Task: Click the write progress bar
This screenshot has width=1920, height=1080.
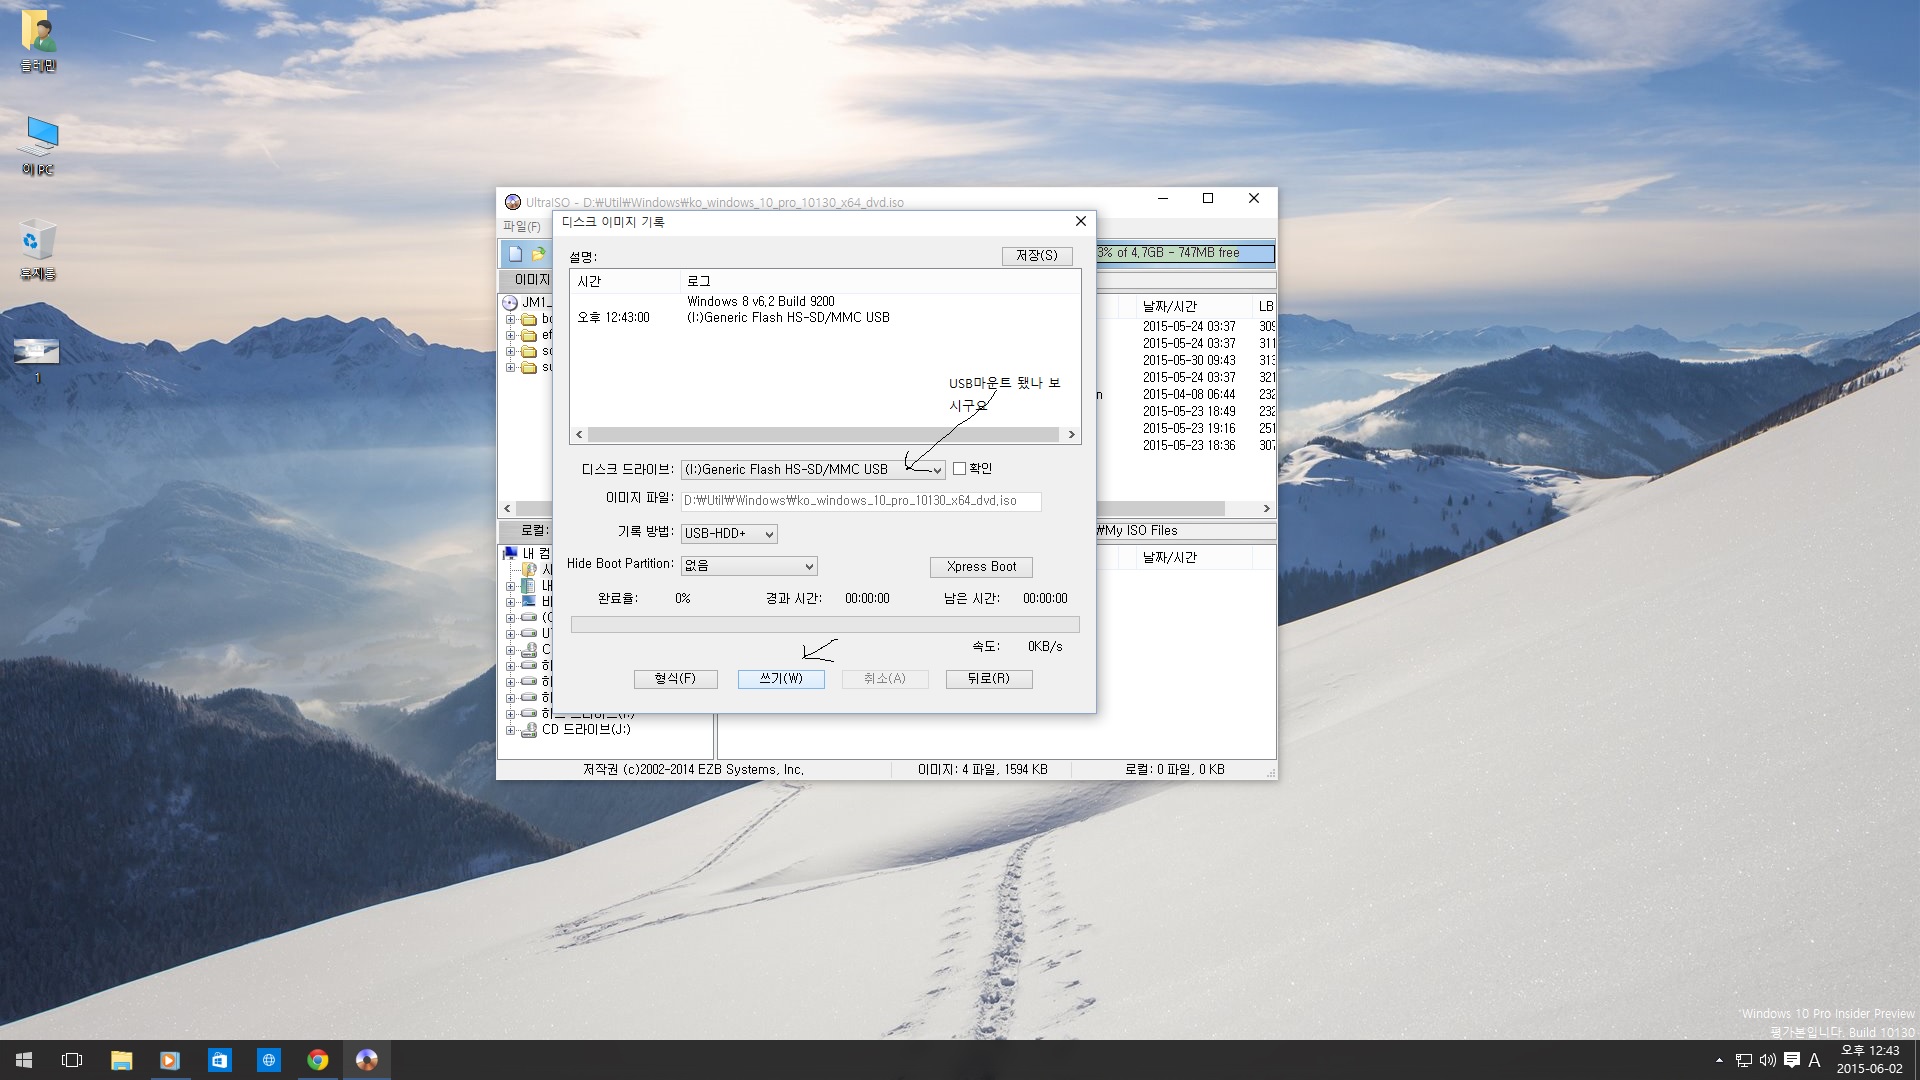Action: [x=825, y=625]
